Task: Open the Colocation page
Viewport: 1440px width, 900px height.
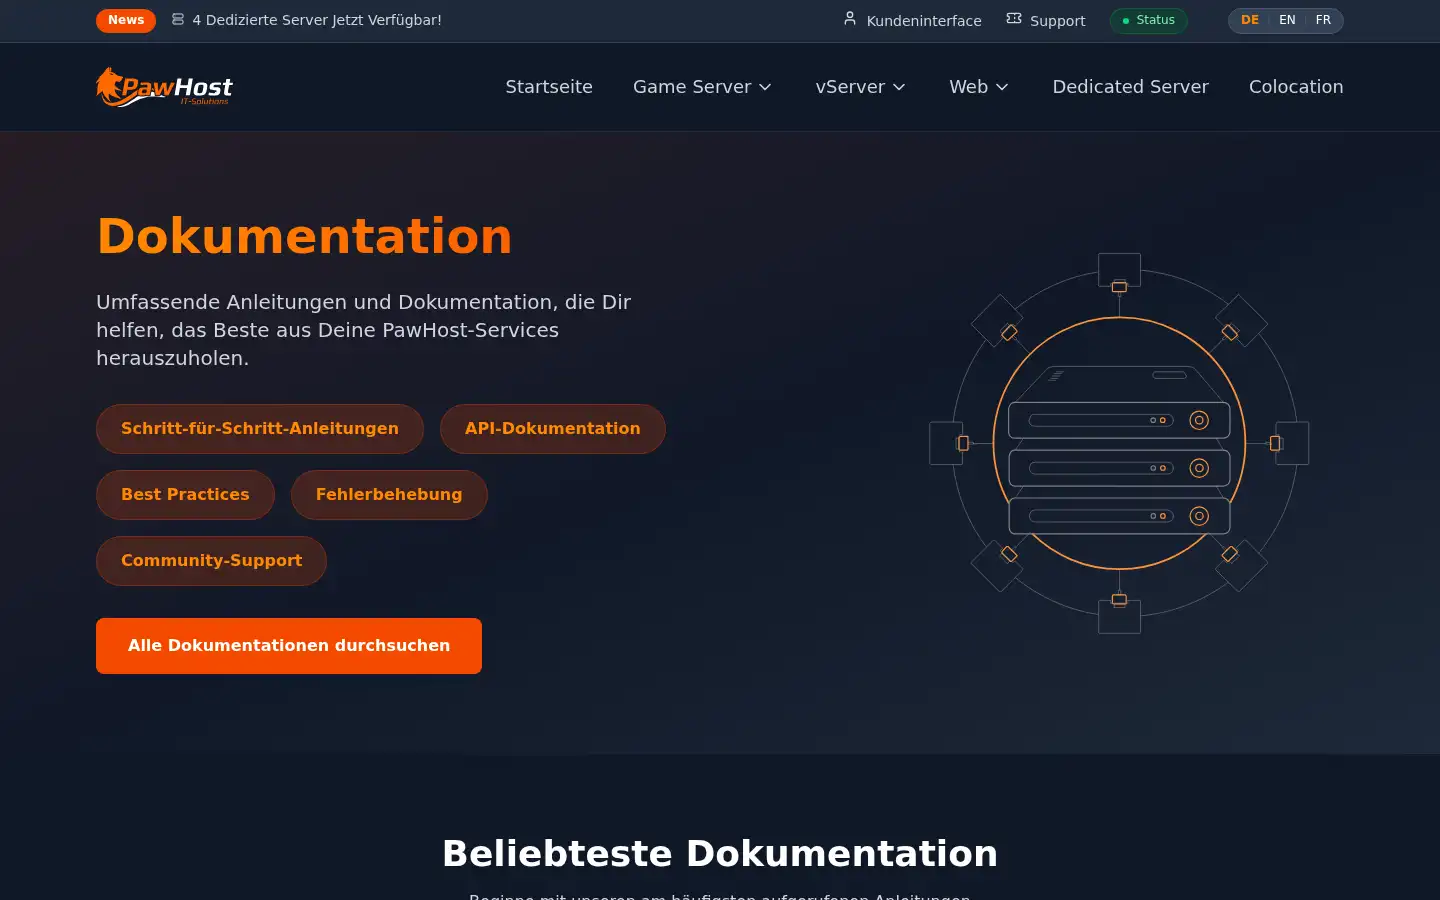Action: point(1296,87)
